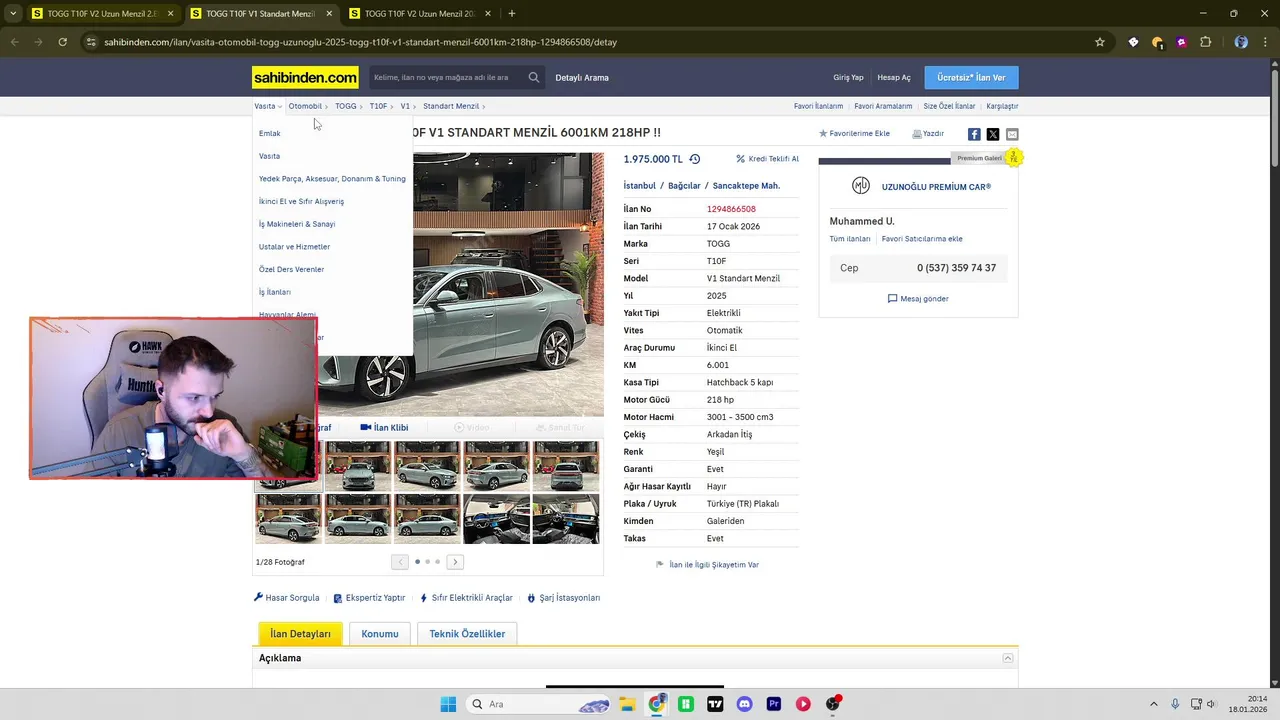Click Ücretsiz İlan Ver button
Viewport: 1280px width, 720px height.
tap(971, 77)
